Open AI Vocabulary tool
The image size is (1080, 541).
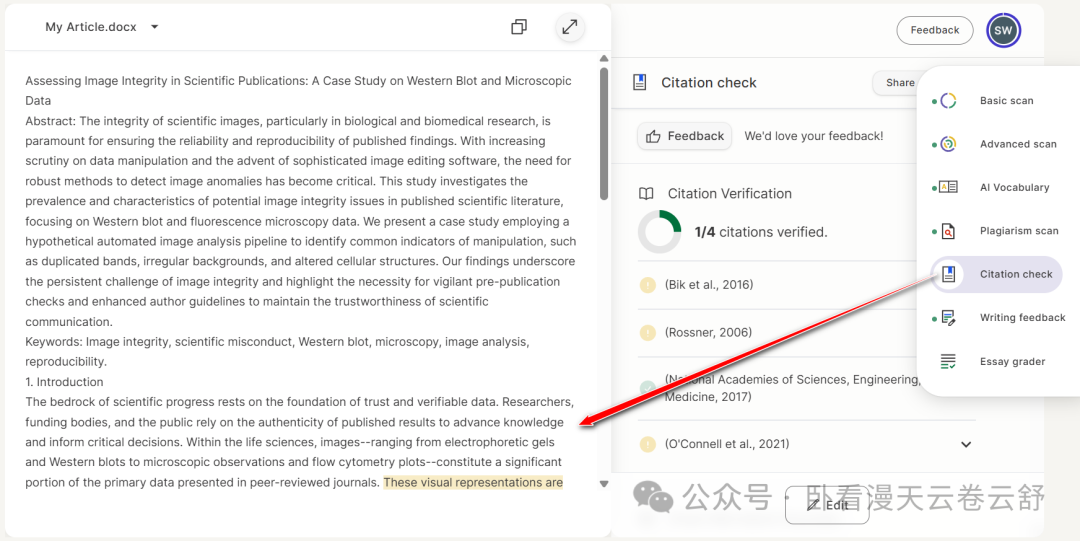point(1014,187)
